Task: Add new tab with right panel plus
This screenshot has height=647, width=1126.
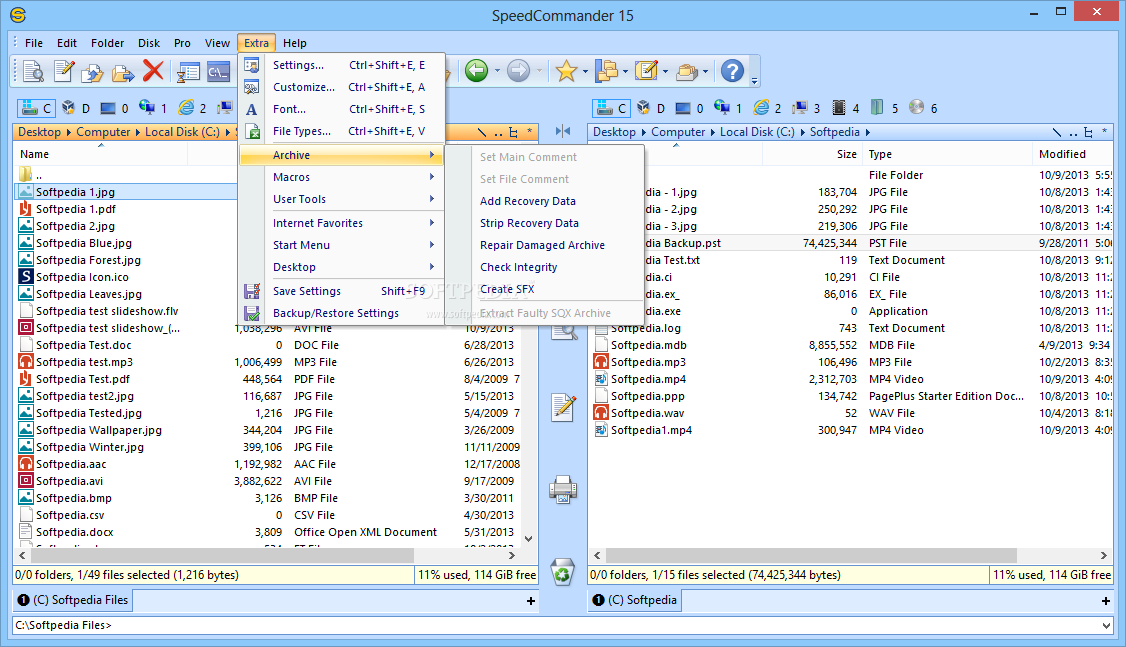Action: point(1106,601)
